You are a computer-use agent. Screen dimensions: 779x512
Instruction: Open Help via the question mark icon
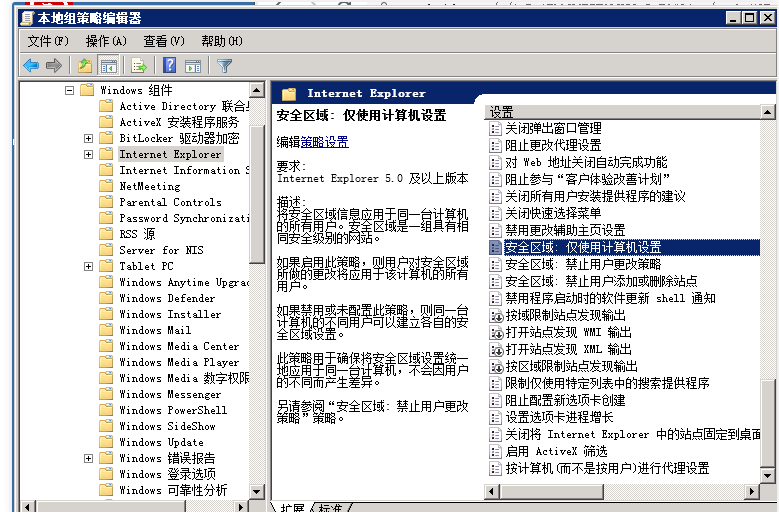click(x=169, y=66)
